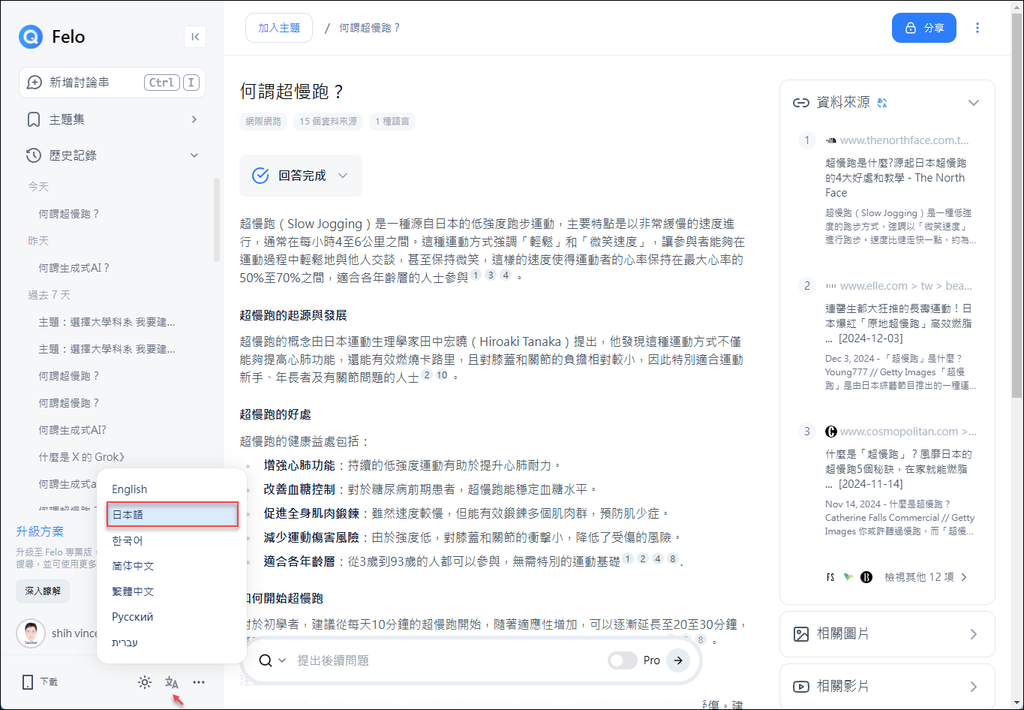This screenshot has height=710, width=1024.
Task: Click the 回答完成 checkmark icon
Action: pyautogui.click(x=260, y=176)
